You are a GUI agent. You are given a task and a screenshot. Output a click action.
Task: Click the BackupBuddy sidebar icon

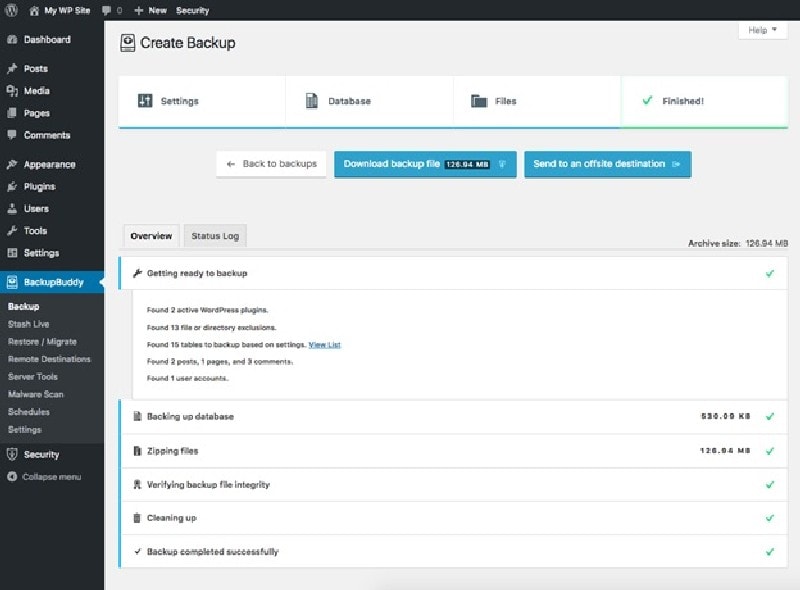[12, 282]
